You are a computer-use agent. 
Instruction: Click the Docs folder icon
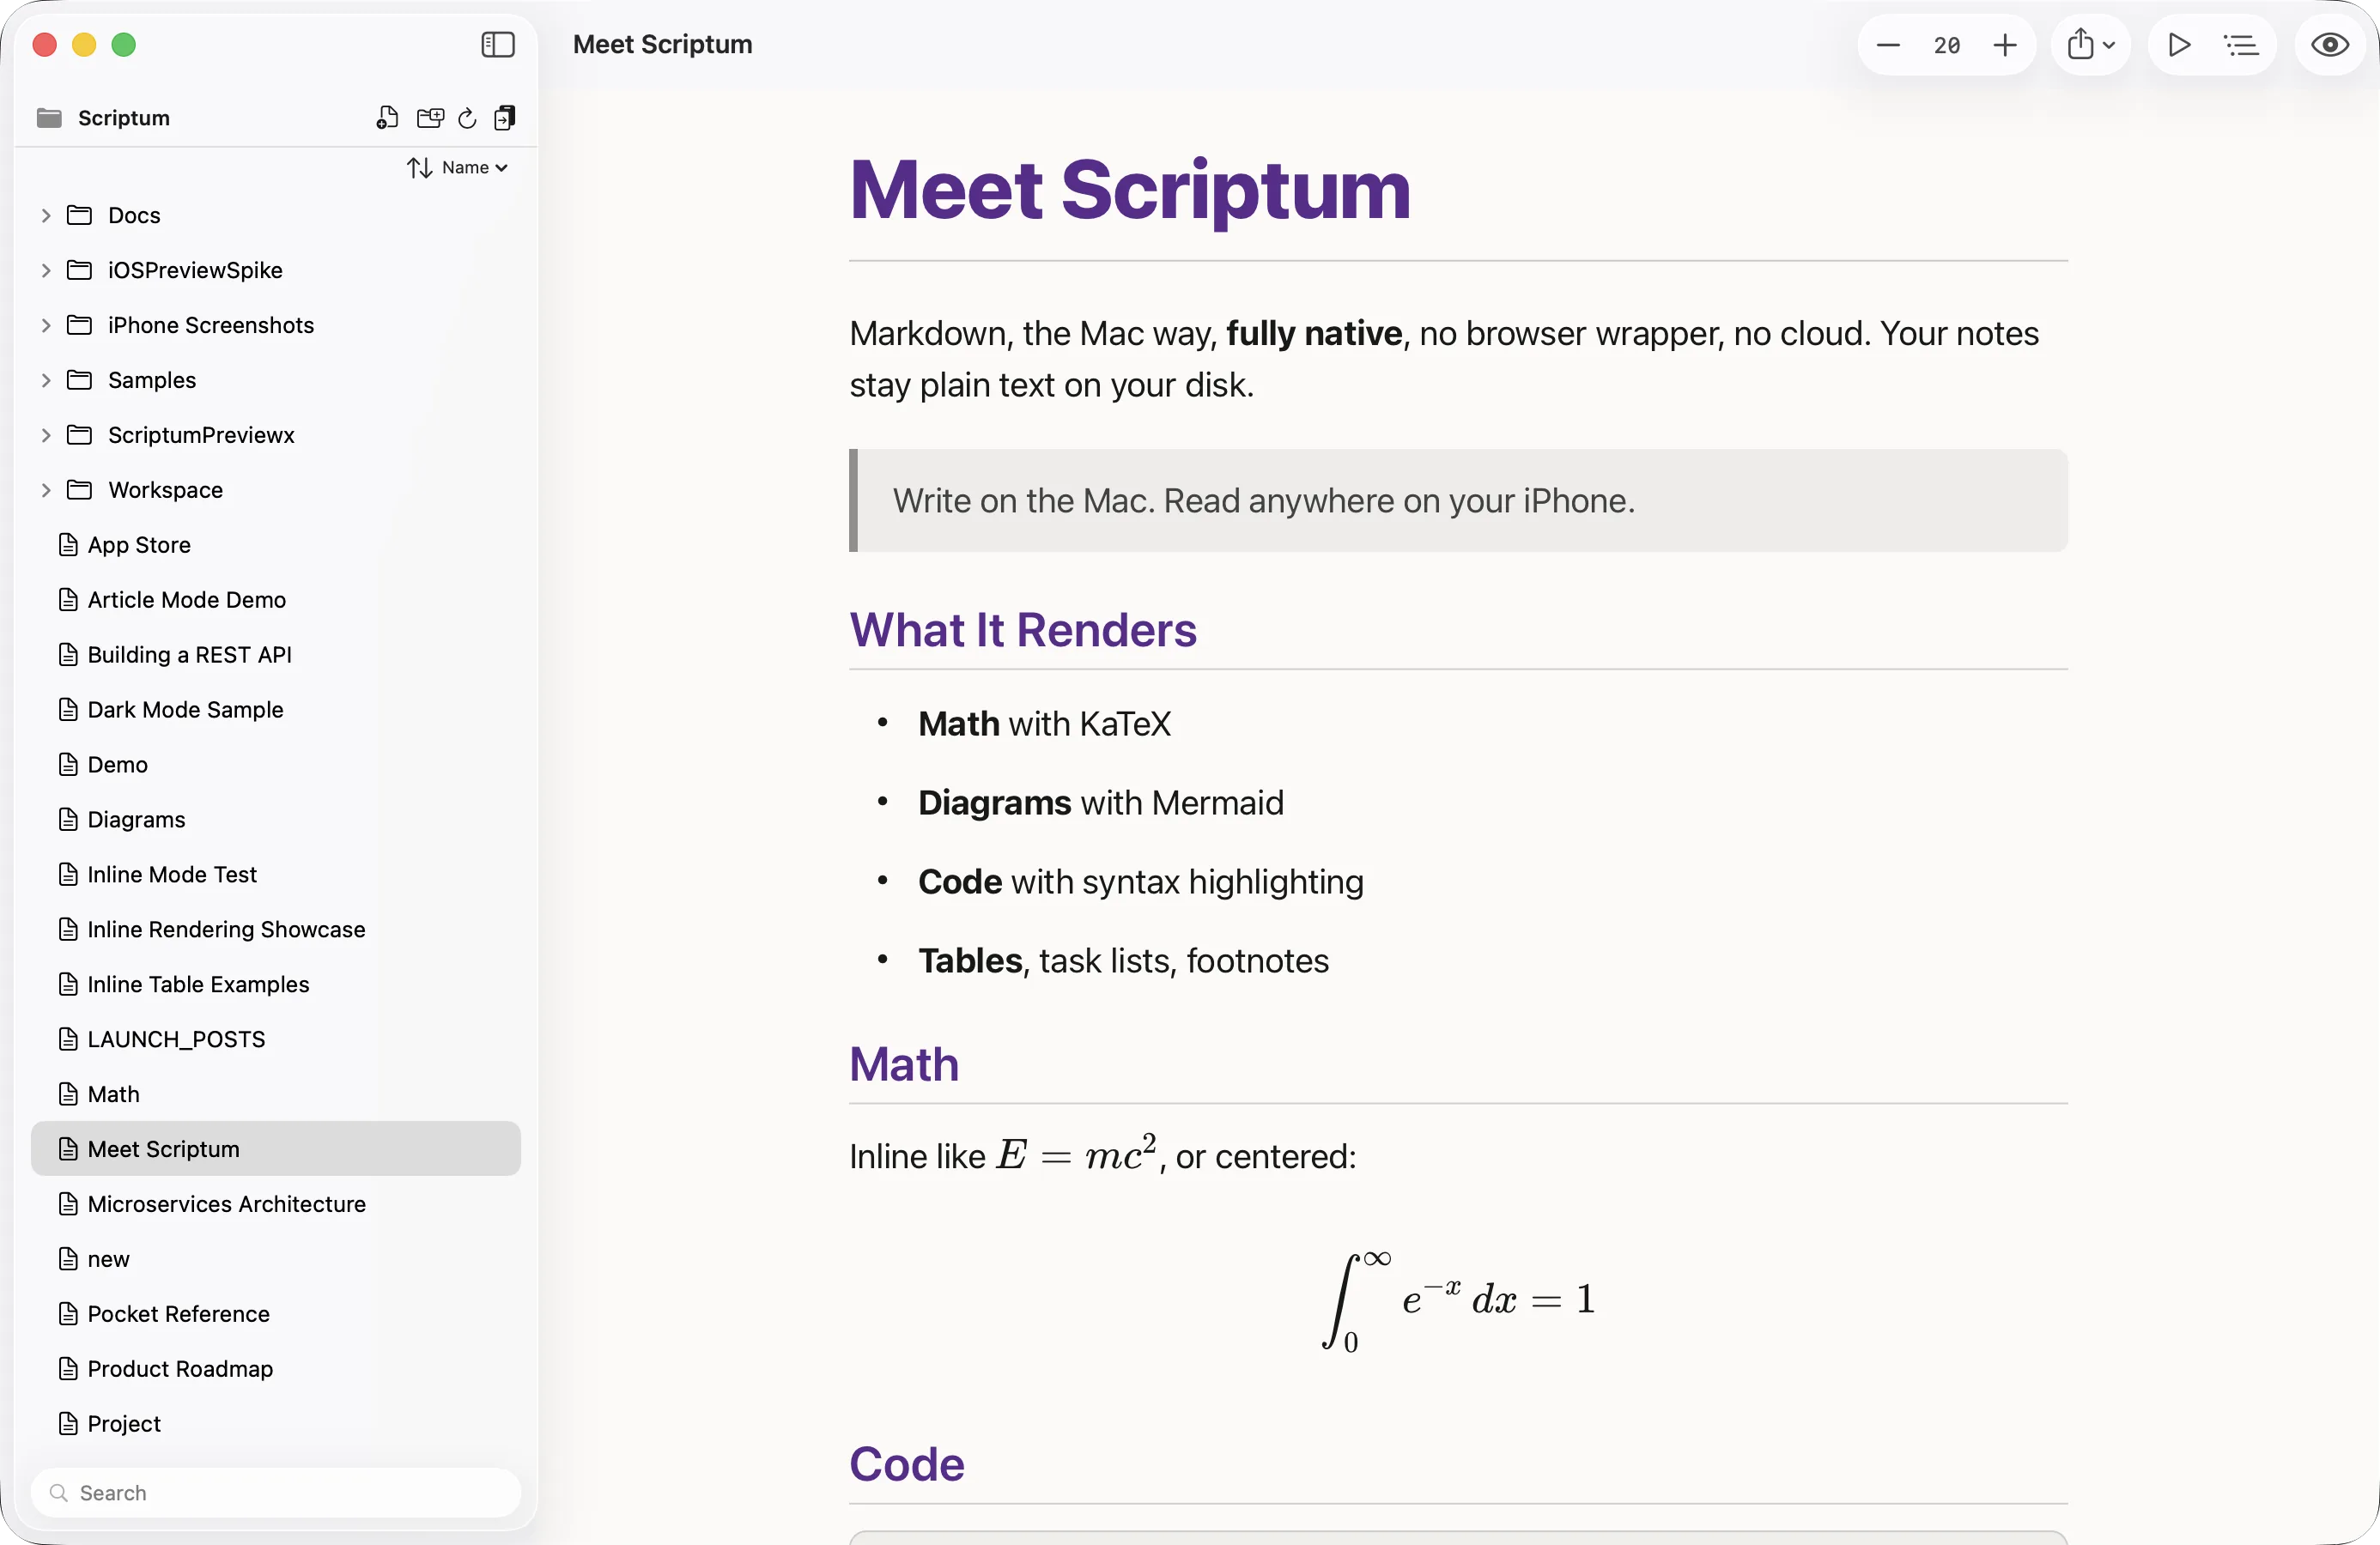(x=79, y=216)
